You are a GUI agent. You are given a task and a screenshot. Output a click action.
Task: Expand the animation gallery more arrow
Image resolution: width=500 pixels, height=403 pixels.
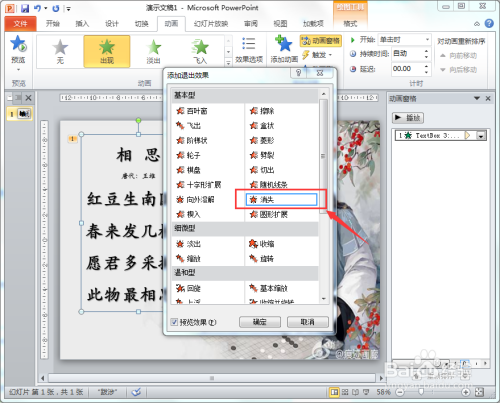(x=228, y=62)
